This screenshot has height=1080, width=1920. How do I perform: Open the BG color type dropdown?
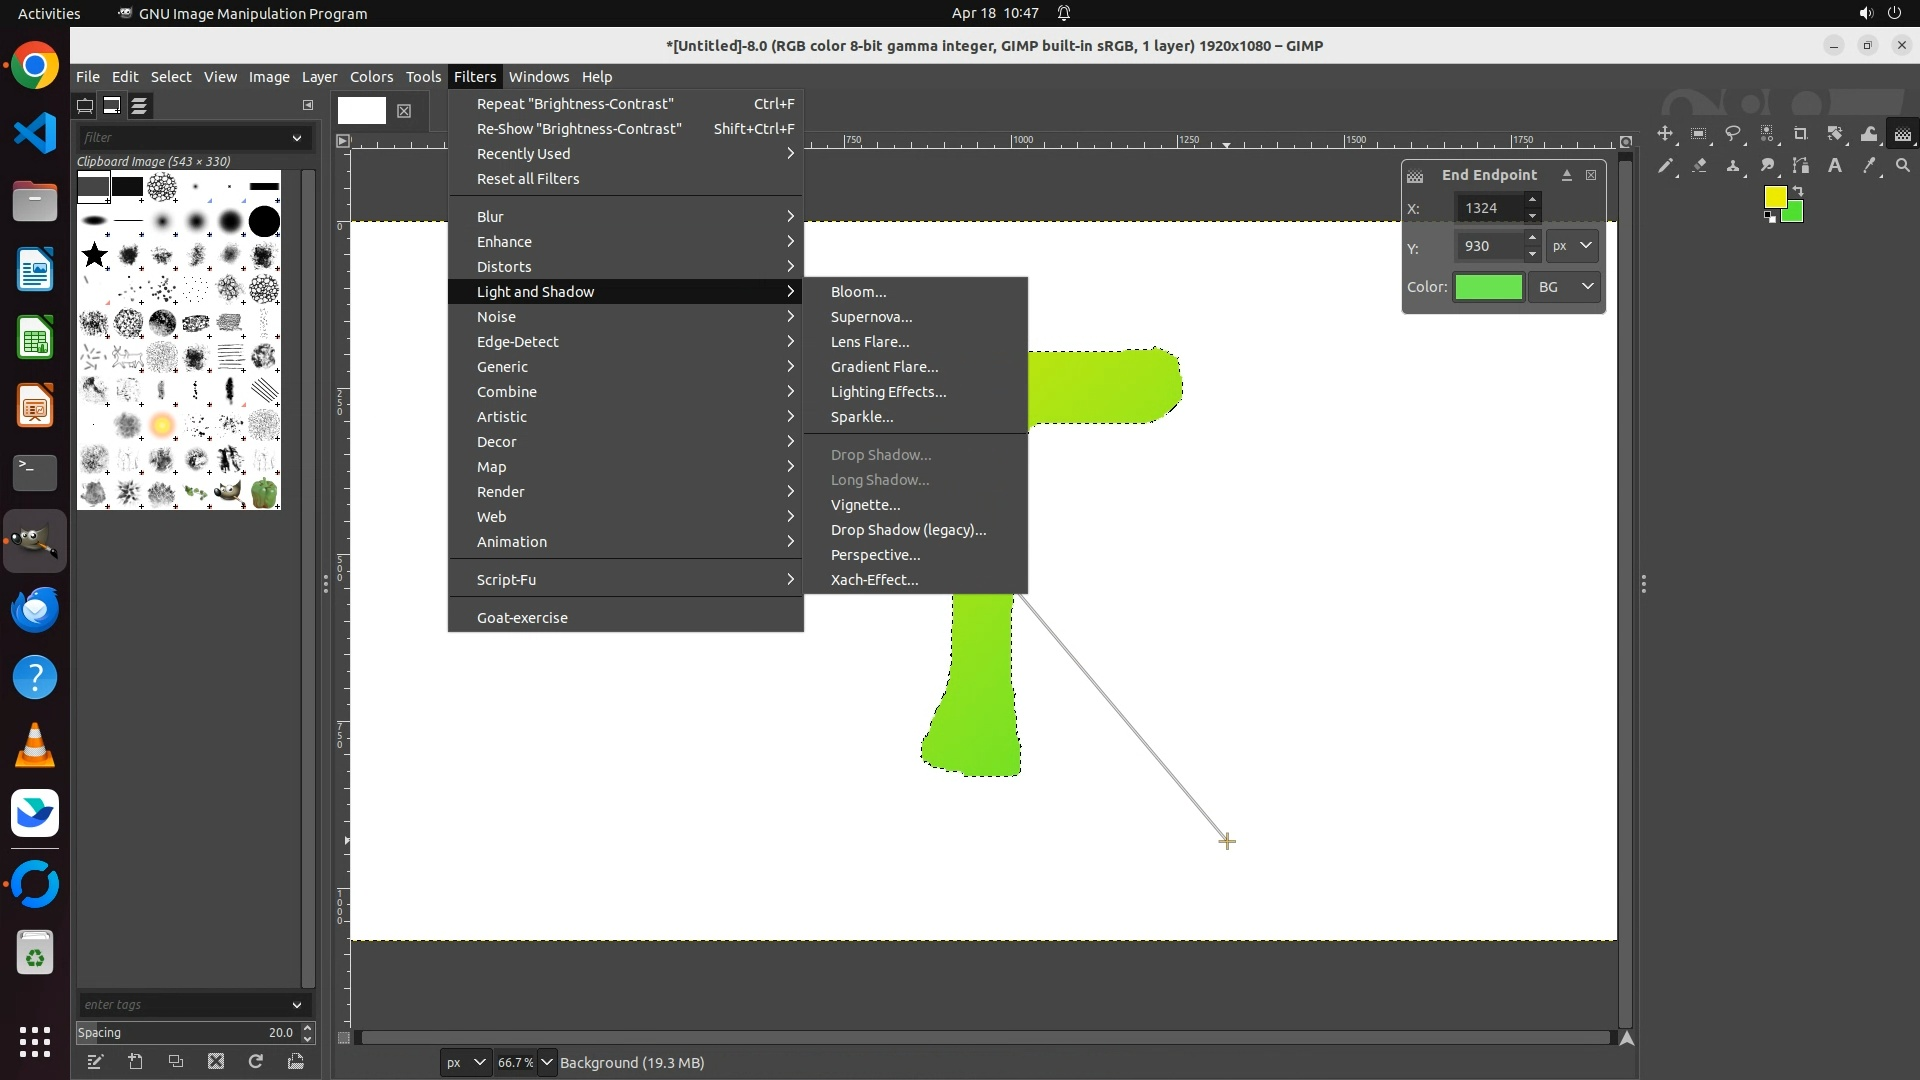[1565, 287]
